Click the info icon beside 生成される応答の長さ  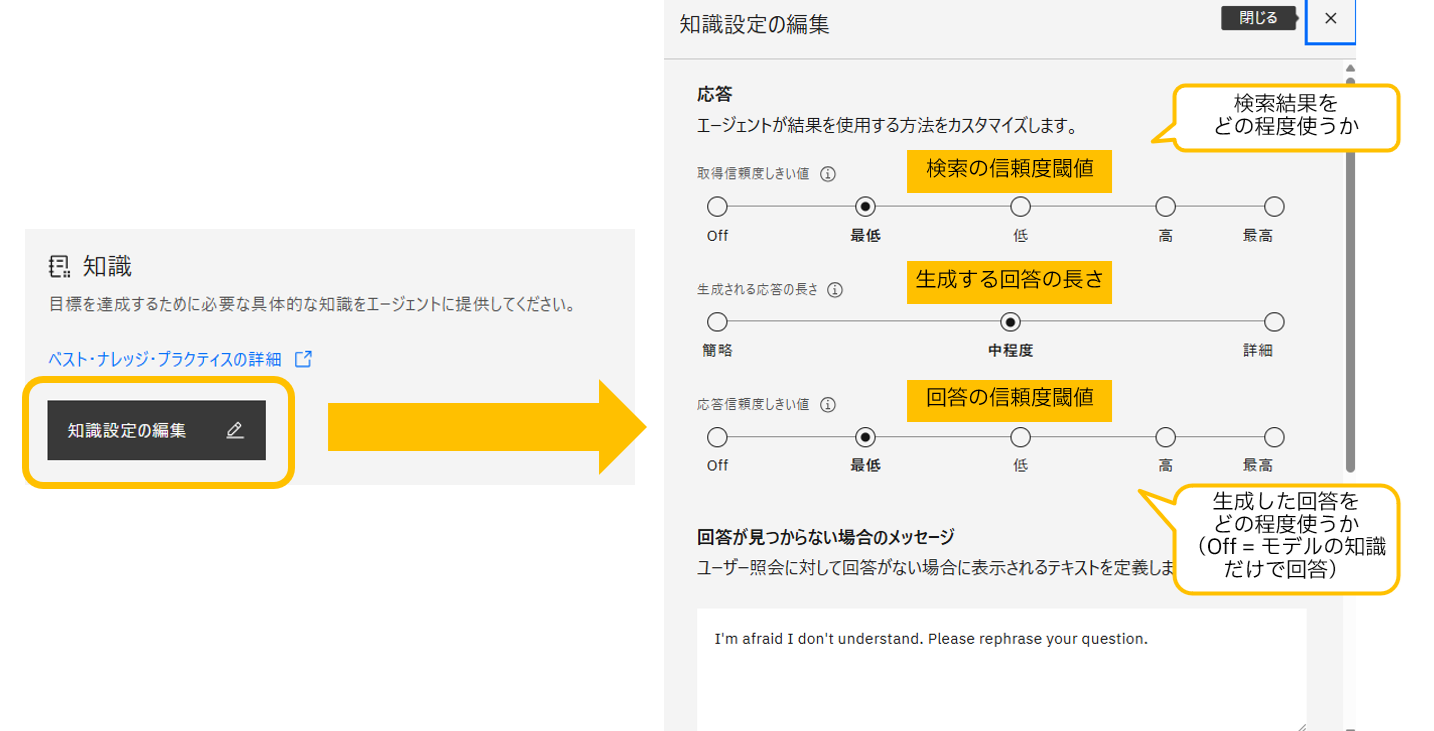(835, 290)
